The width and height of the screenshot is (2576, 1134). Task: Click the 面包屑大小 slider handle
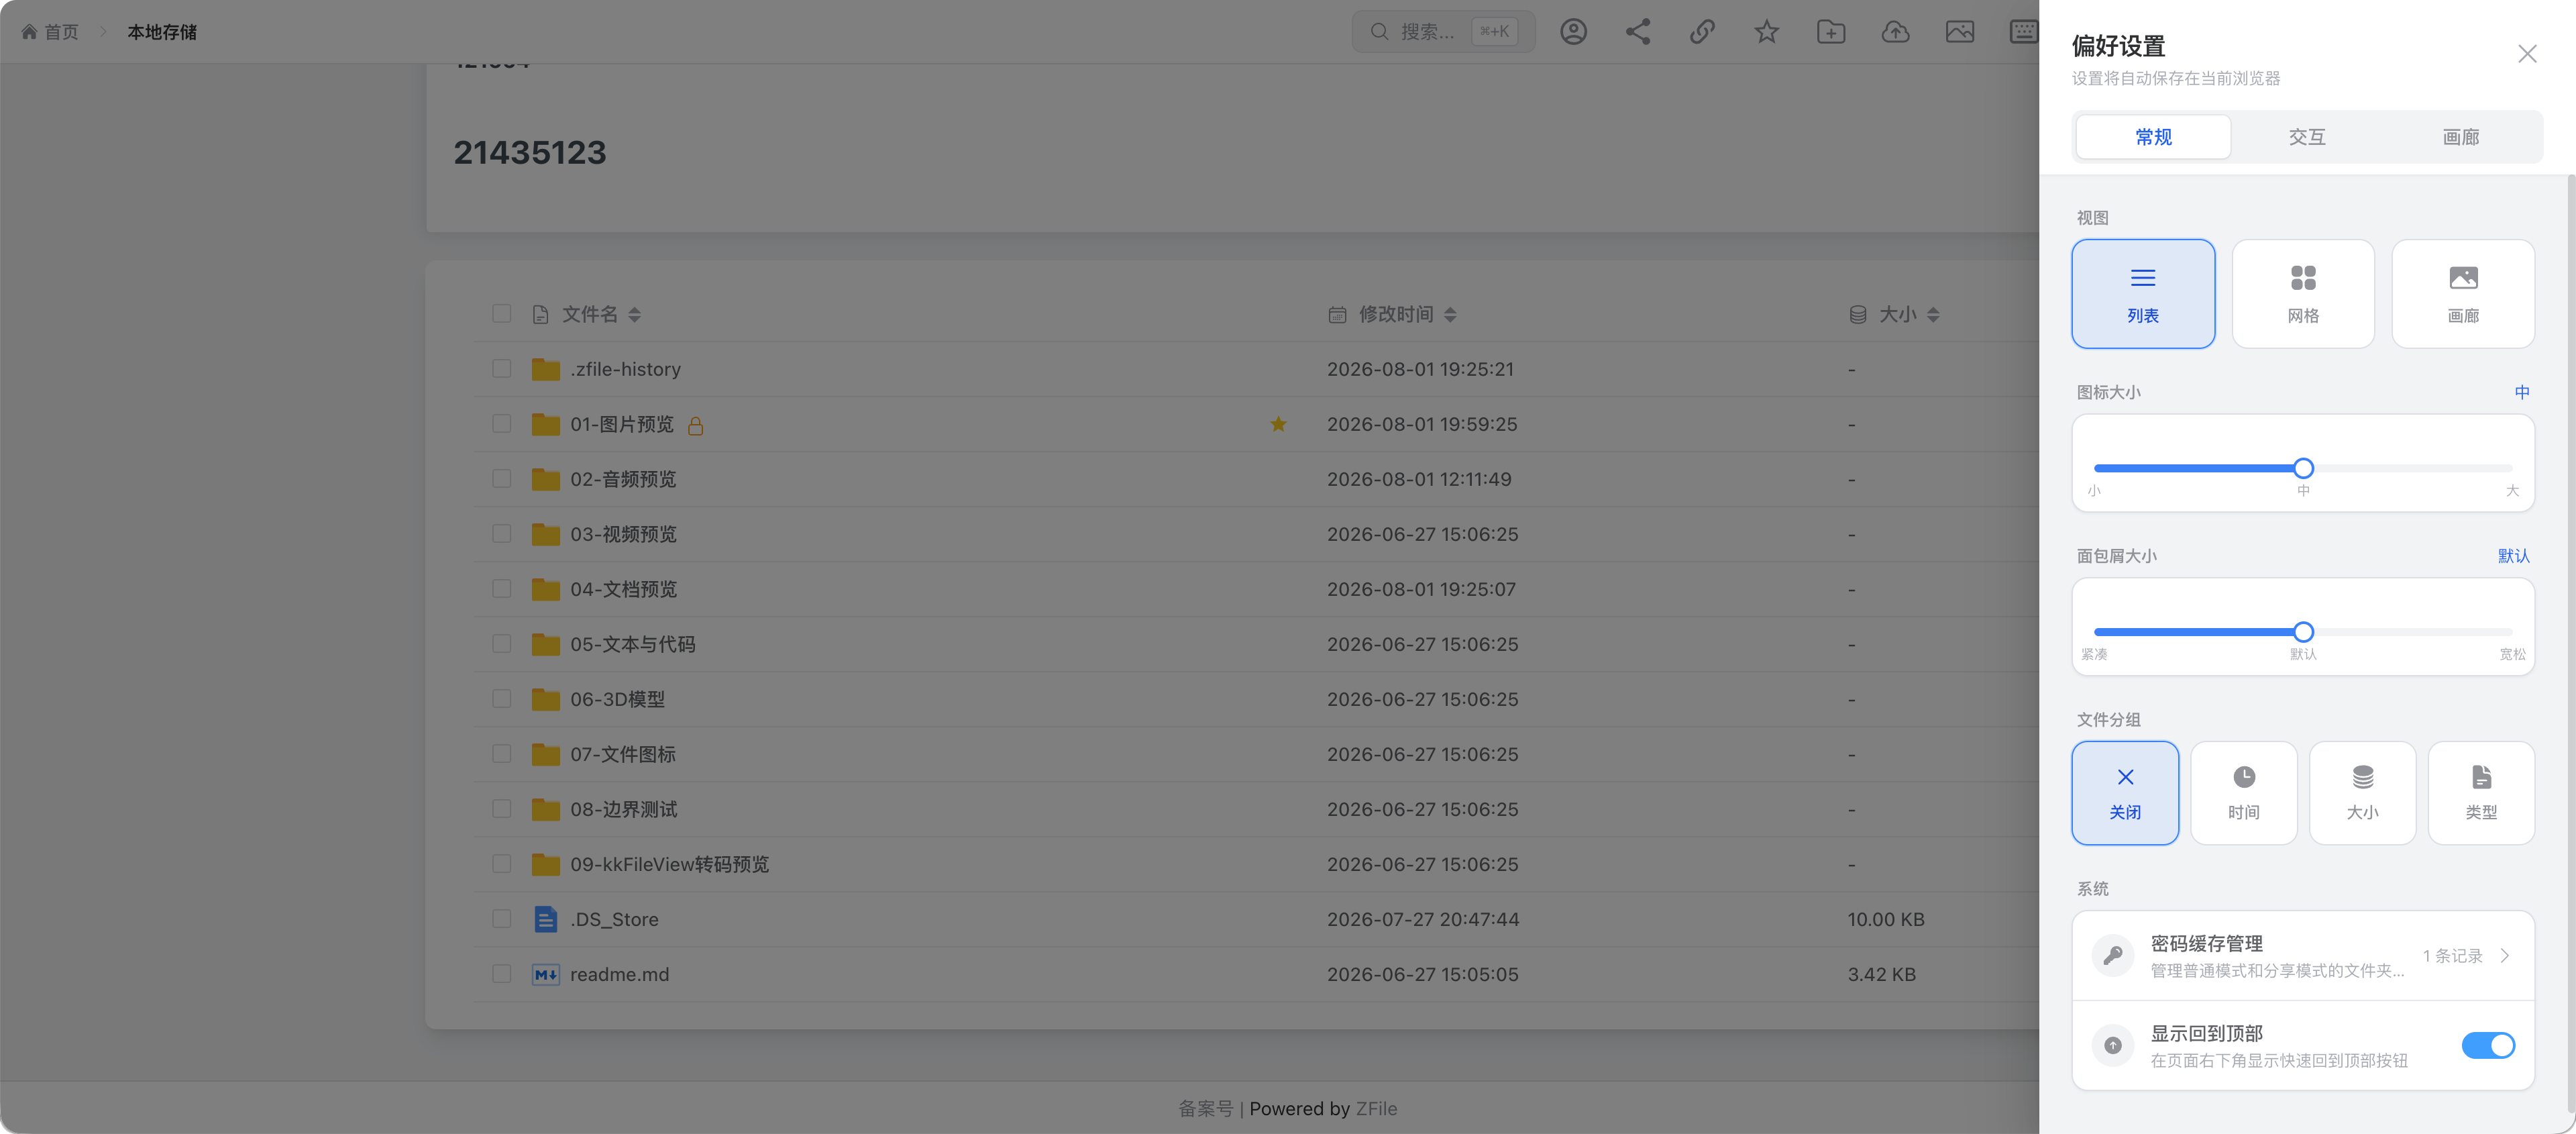[2303, 632]
